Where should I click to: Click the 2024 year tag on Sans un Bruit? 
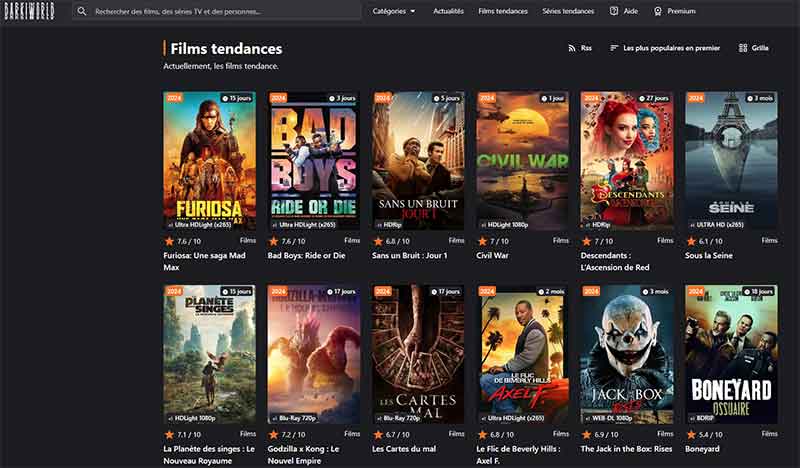pyautogui.click(x=382, y=98)
